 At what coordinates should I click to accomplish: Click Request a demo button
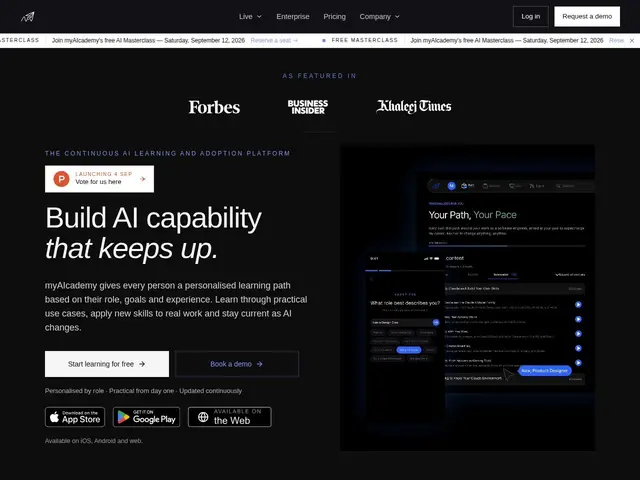(587, 16)
